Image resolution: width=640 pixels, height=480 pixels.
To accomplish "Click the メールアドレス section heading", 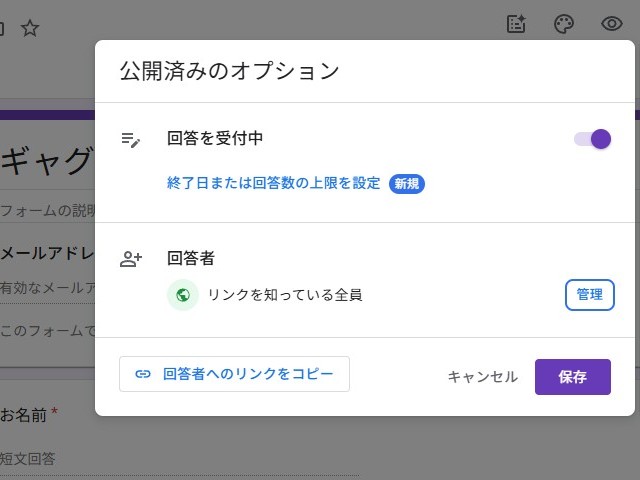I will 47,253.
